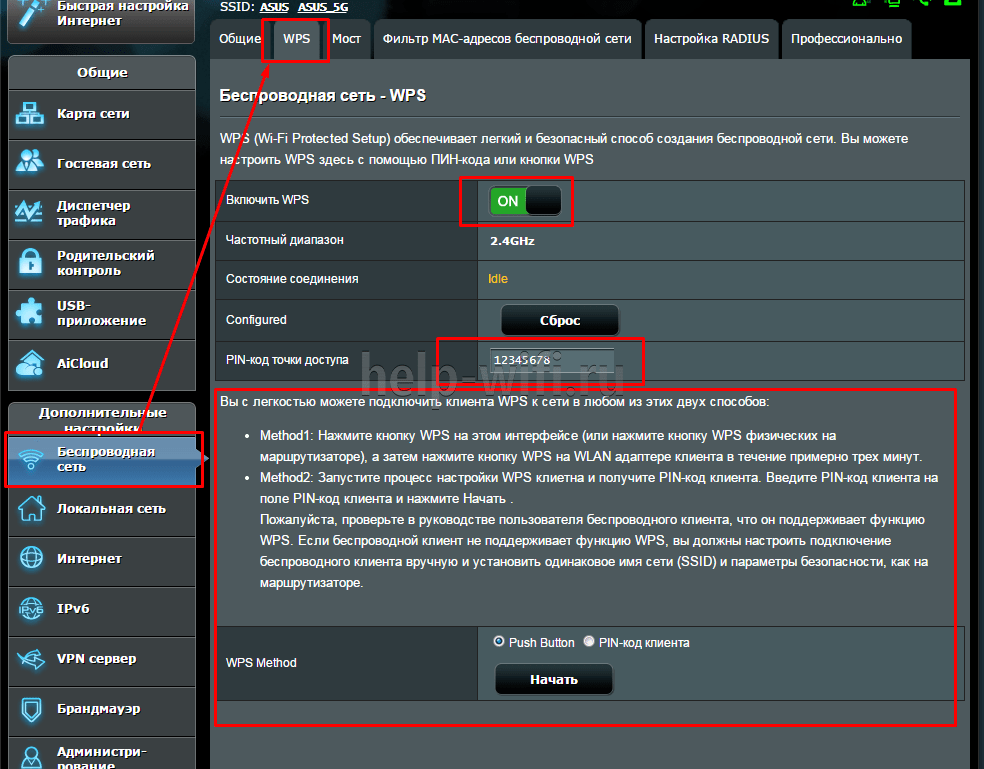Open the VPN server (VPN сервер) icon
984x769 pixels.
[30, 658]
